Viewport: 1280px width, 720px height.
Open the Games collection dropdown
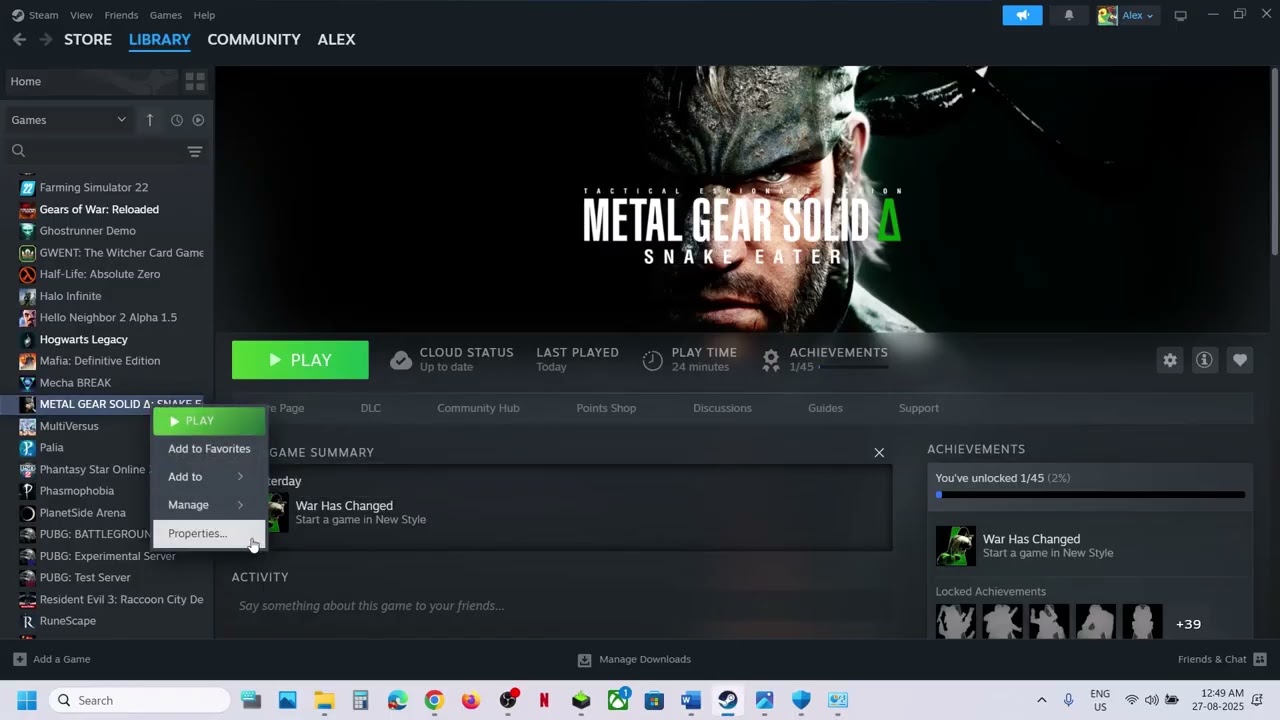(x=69, y=120)
